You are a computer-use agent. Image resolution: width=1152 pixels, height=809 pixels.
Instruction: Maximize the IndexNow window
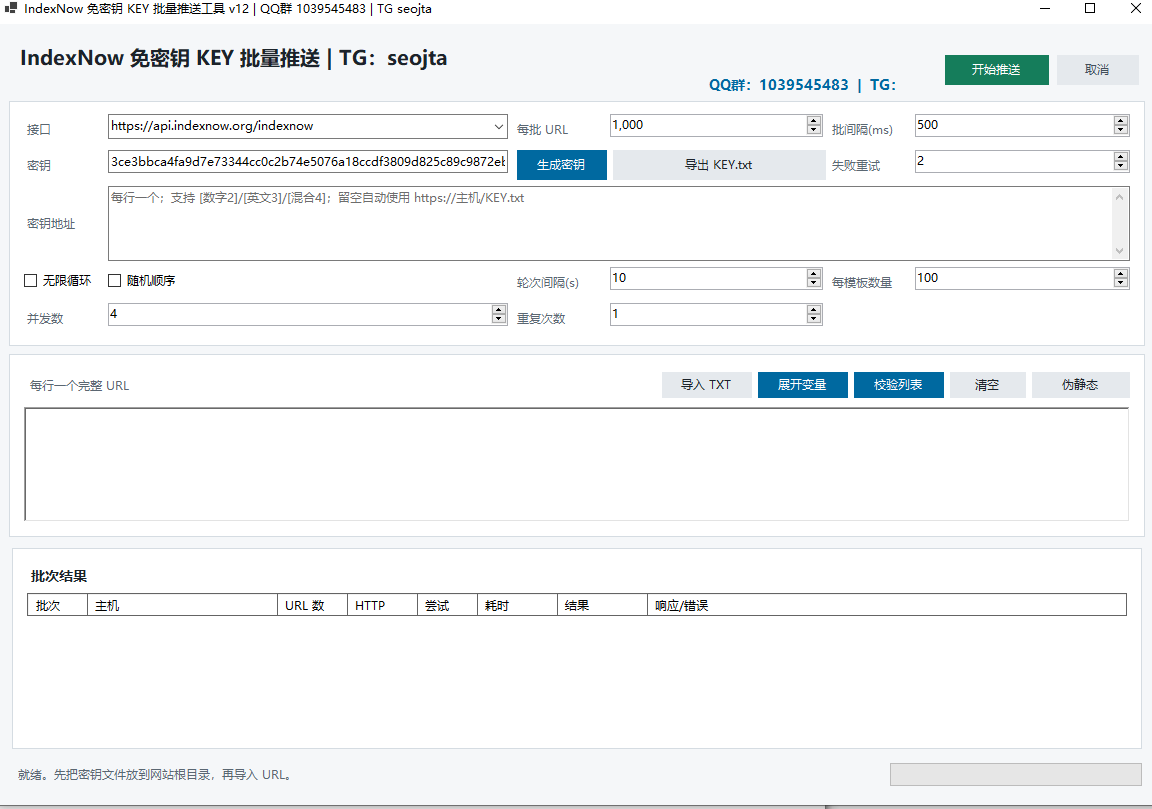[x=1090, y=9]
